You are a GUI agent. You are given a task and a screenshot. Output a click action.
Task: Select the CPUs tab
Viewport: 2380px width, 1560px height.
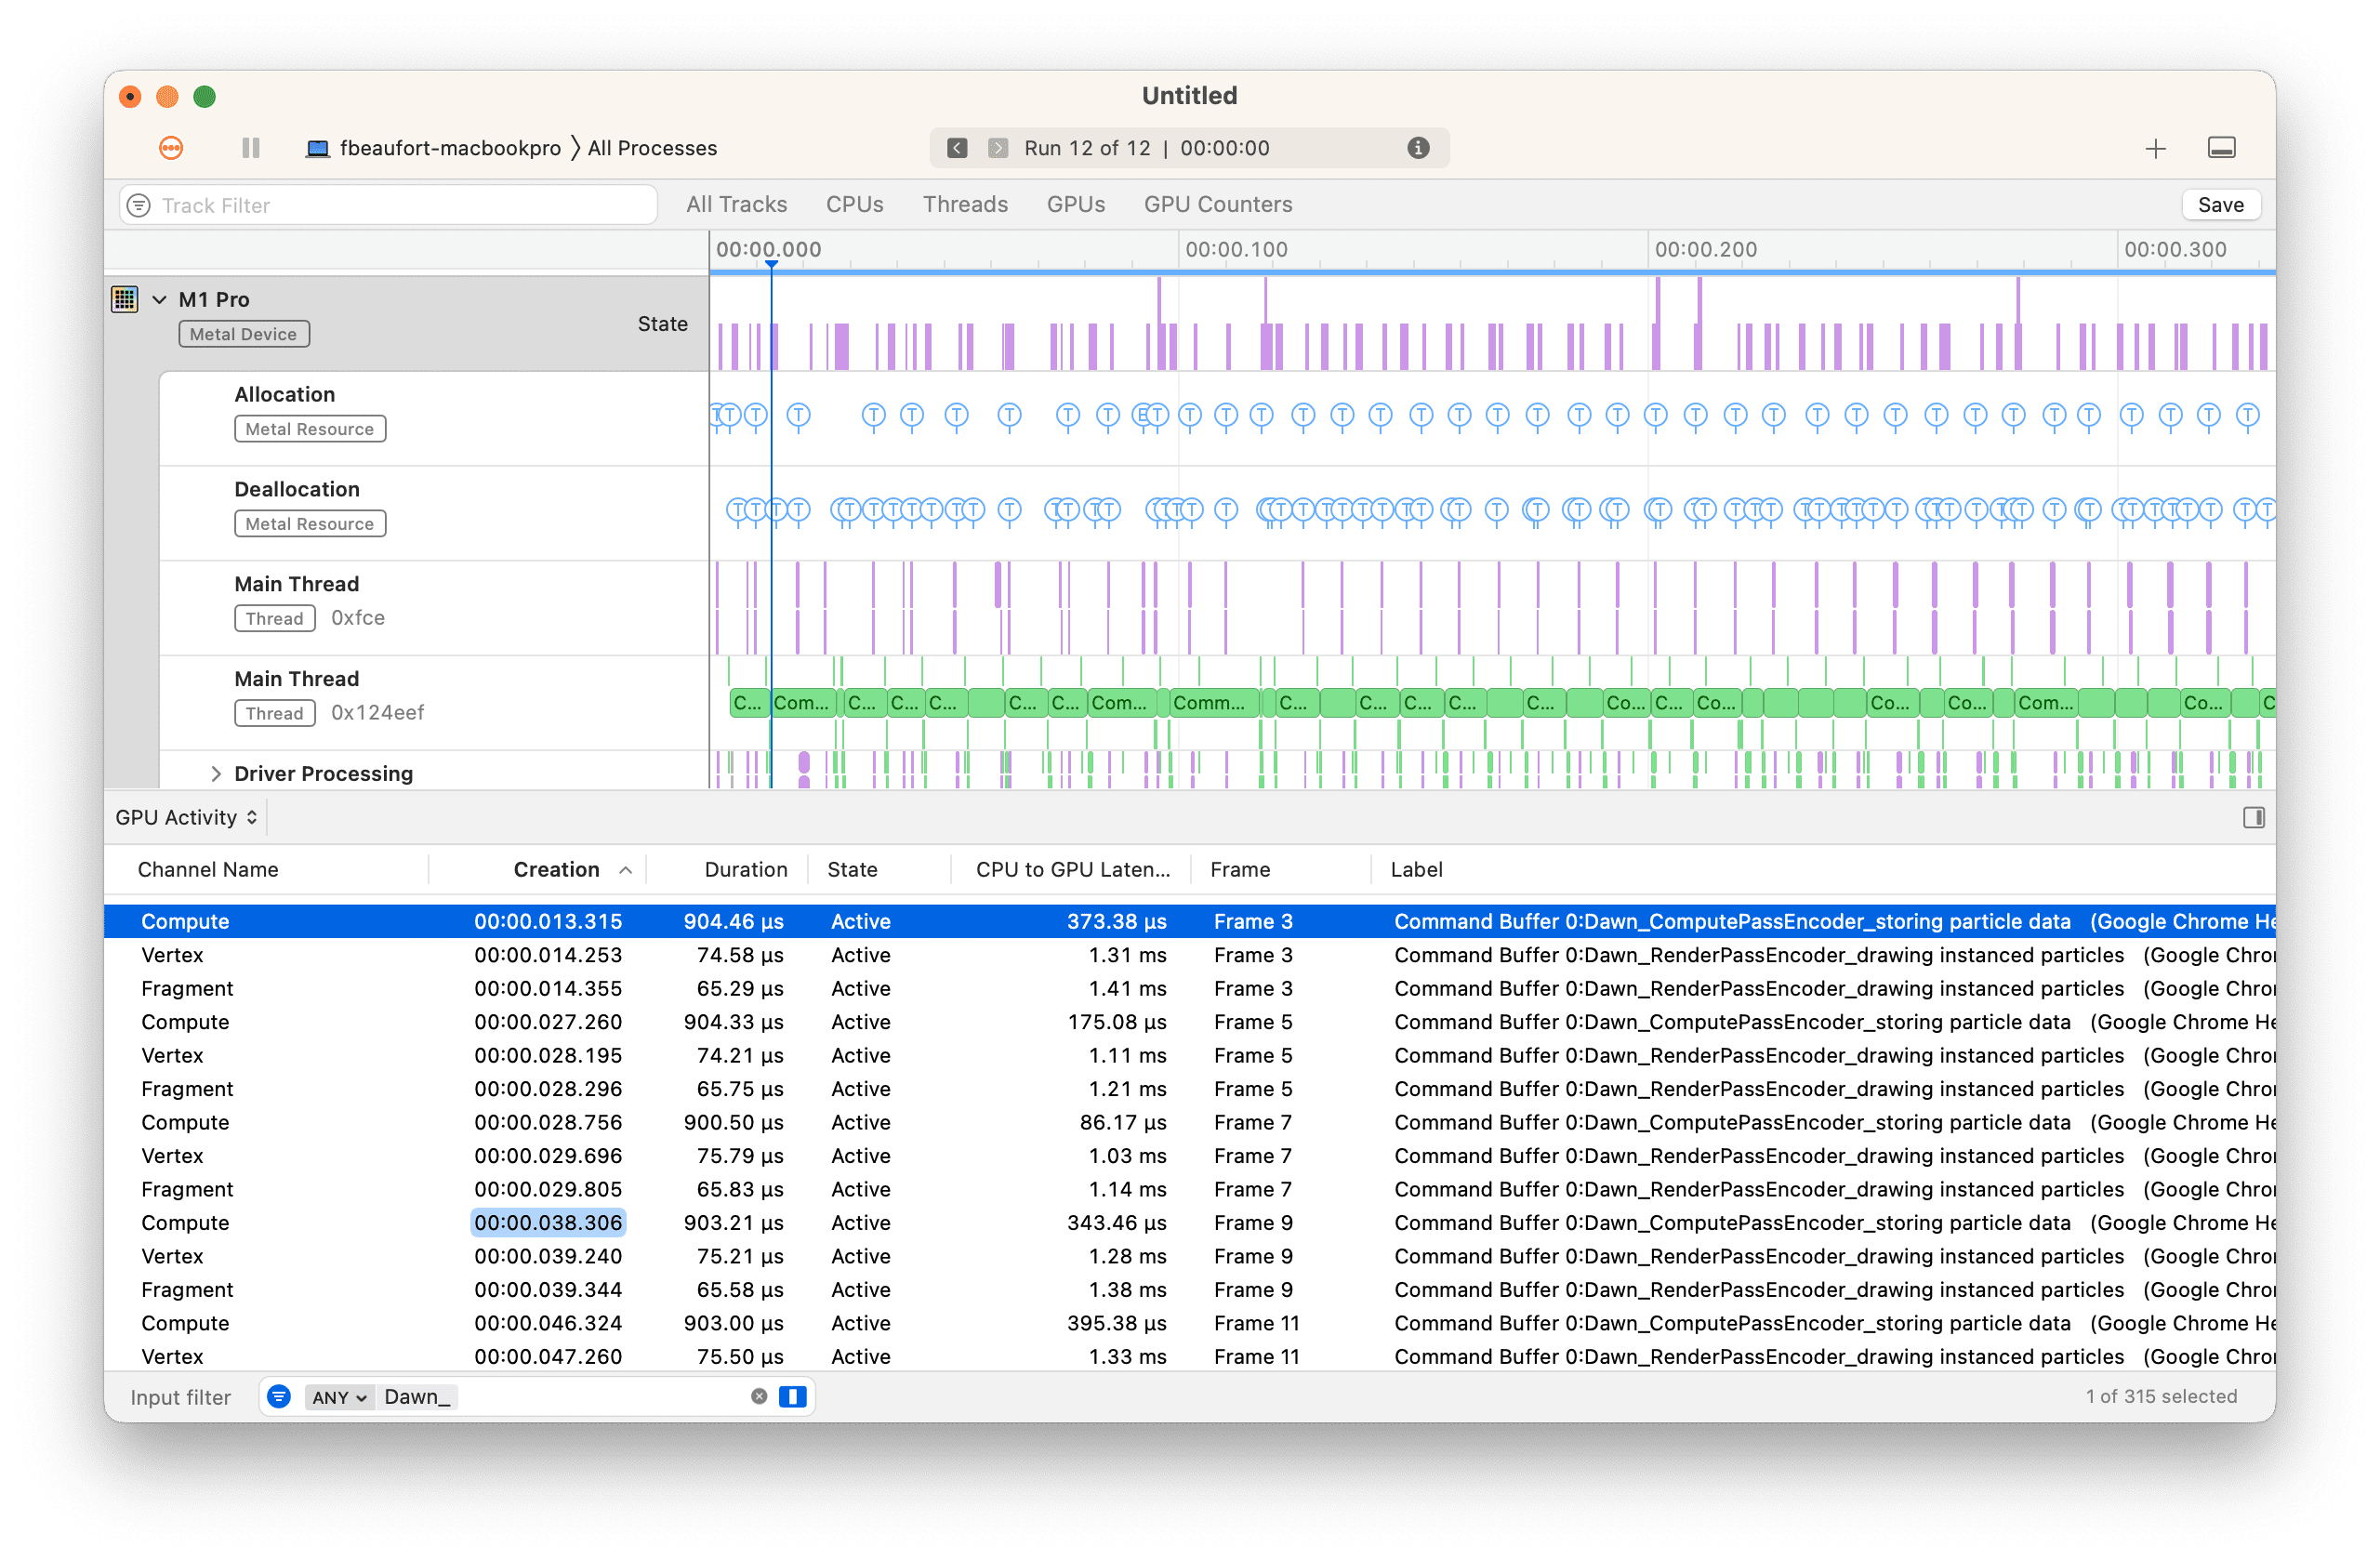pyautogui.click(x=856, y=204)
